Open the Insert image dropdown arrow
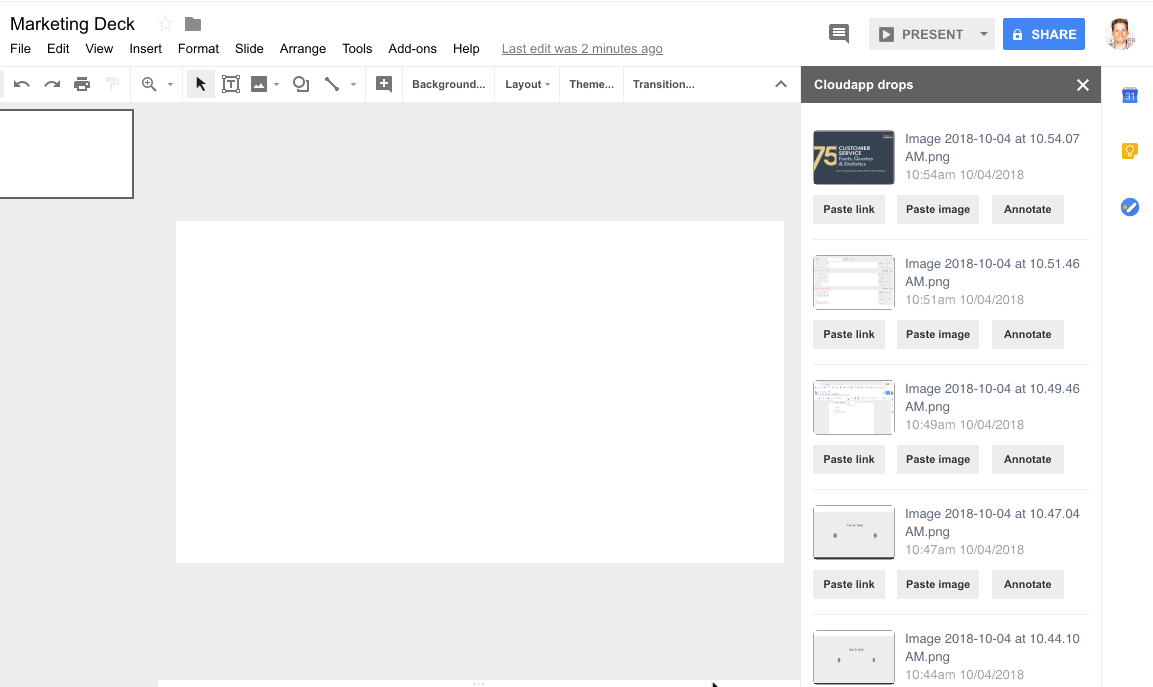The height and width of the screenshot is (687, 1153). (x=276, y=85)
